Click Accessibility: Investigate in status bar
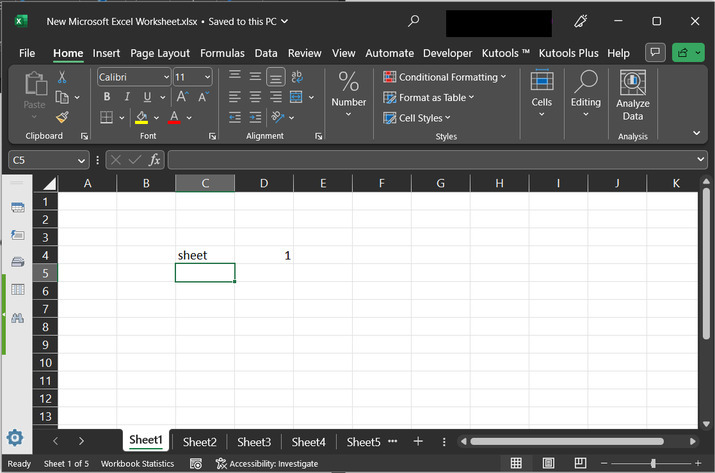 [267, 464]
